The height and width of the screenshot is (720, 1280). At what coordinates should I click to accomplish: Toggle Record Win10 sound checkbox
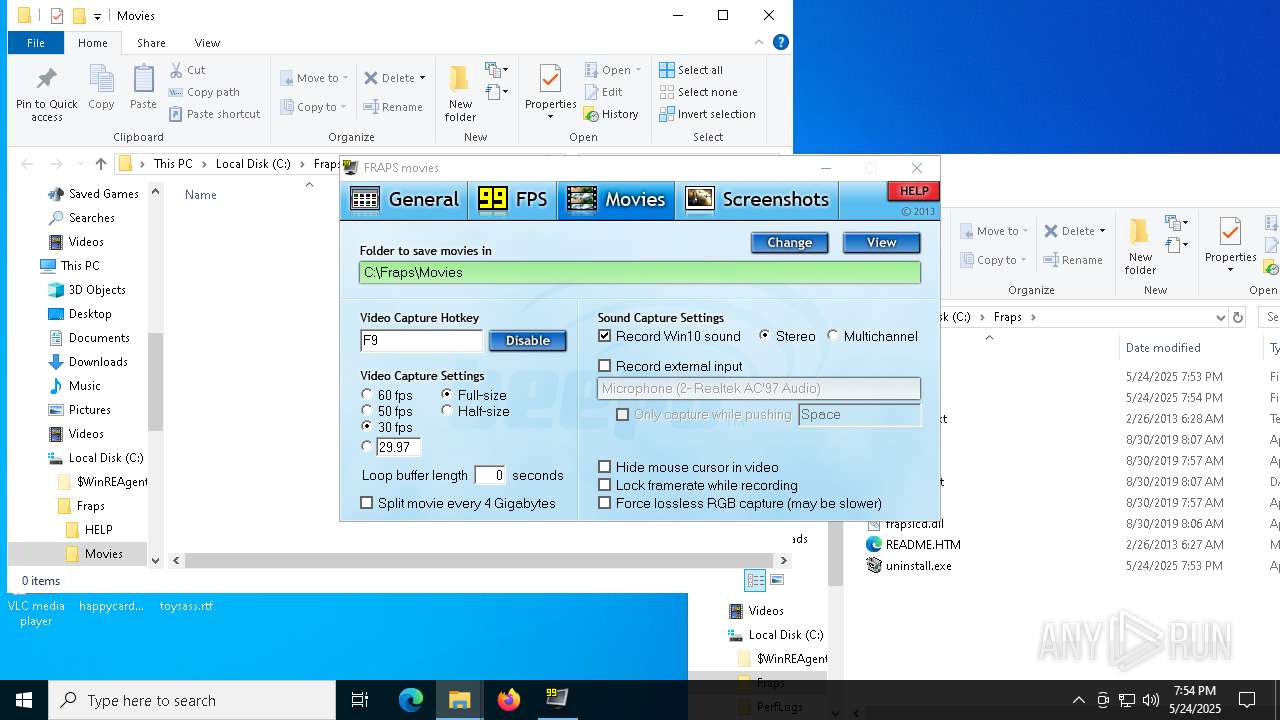click(x=604, y=336)
